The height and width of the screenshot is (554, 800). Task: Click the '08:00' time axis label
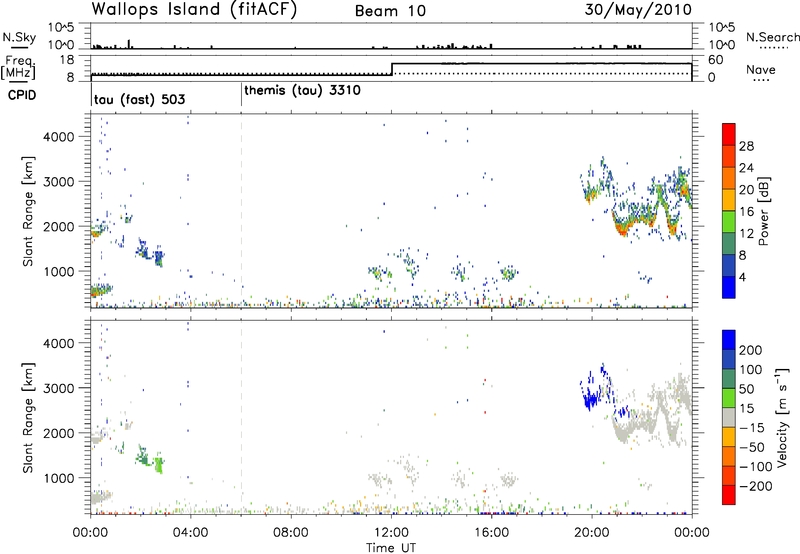[x=291, y=533]
